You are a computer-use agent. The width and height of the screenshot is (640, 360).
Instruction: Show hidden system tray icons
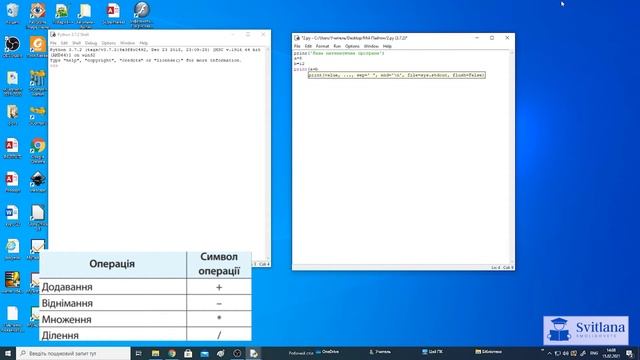[549, 353]
